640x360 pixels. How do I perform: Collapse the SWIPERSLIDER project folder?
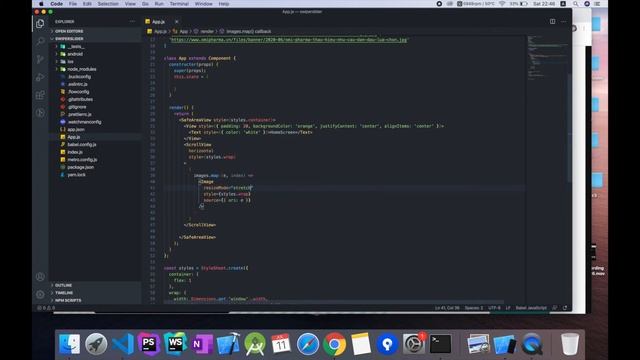[x=69, y=39]
